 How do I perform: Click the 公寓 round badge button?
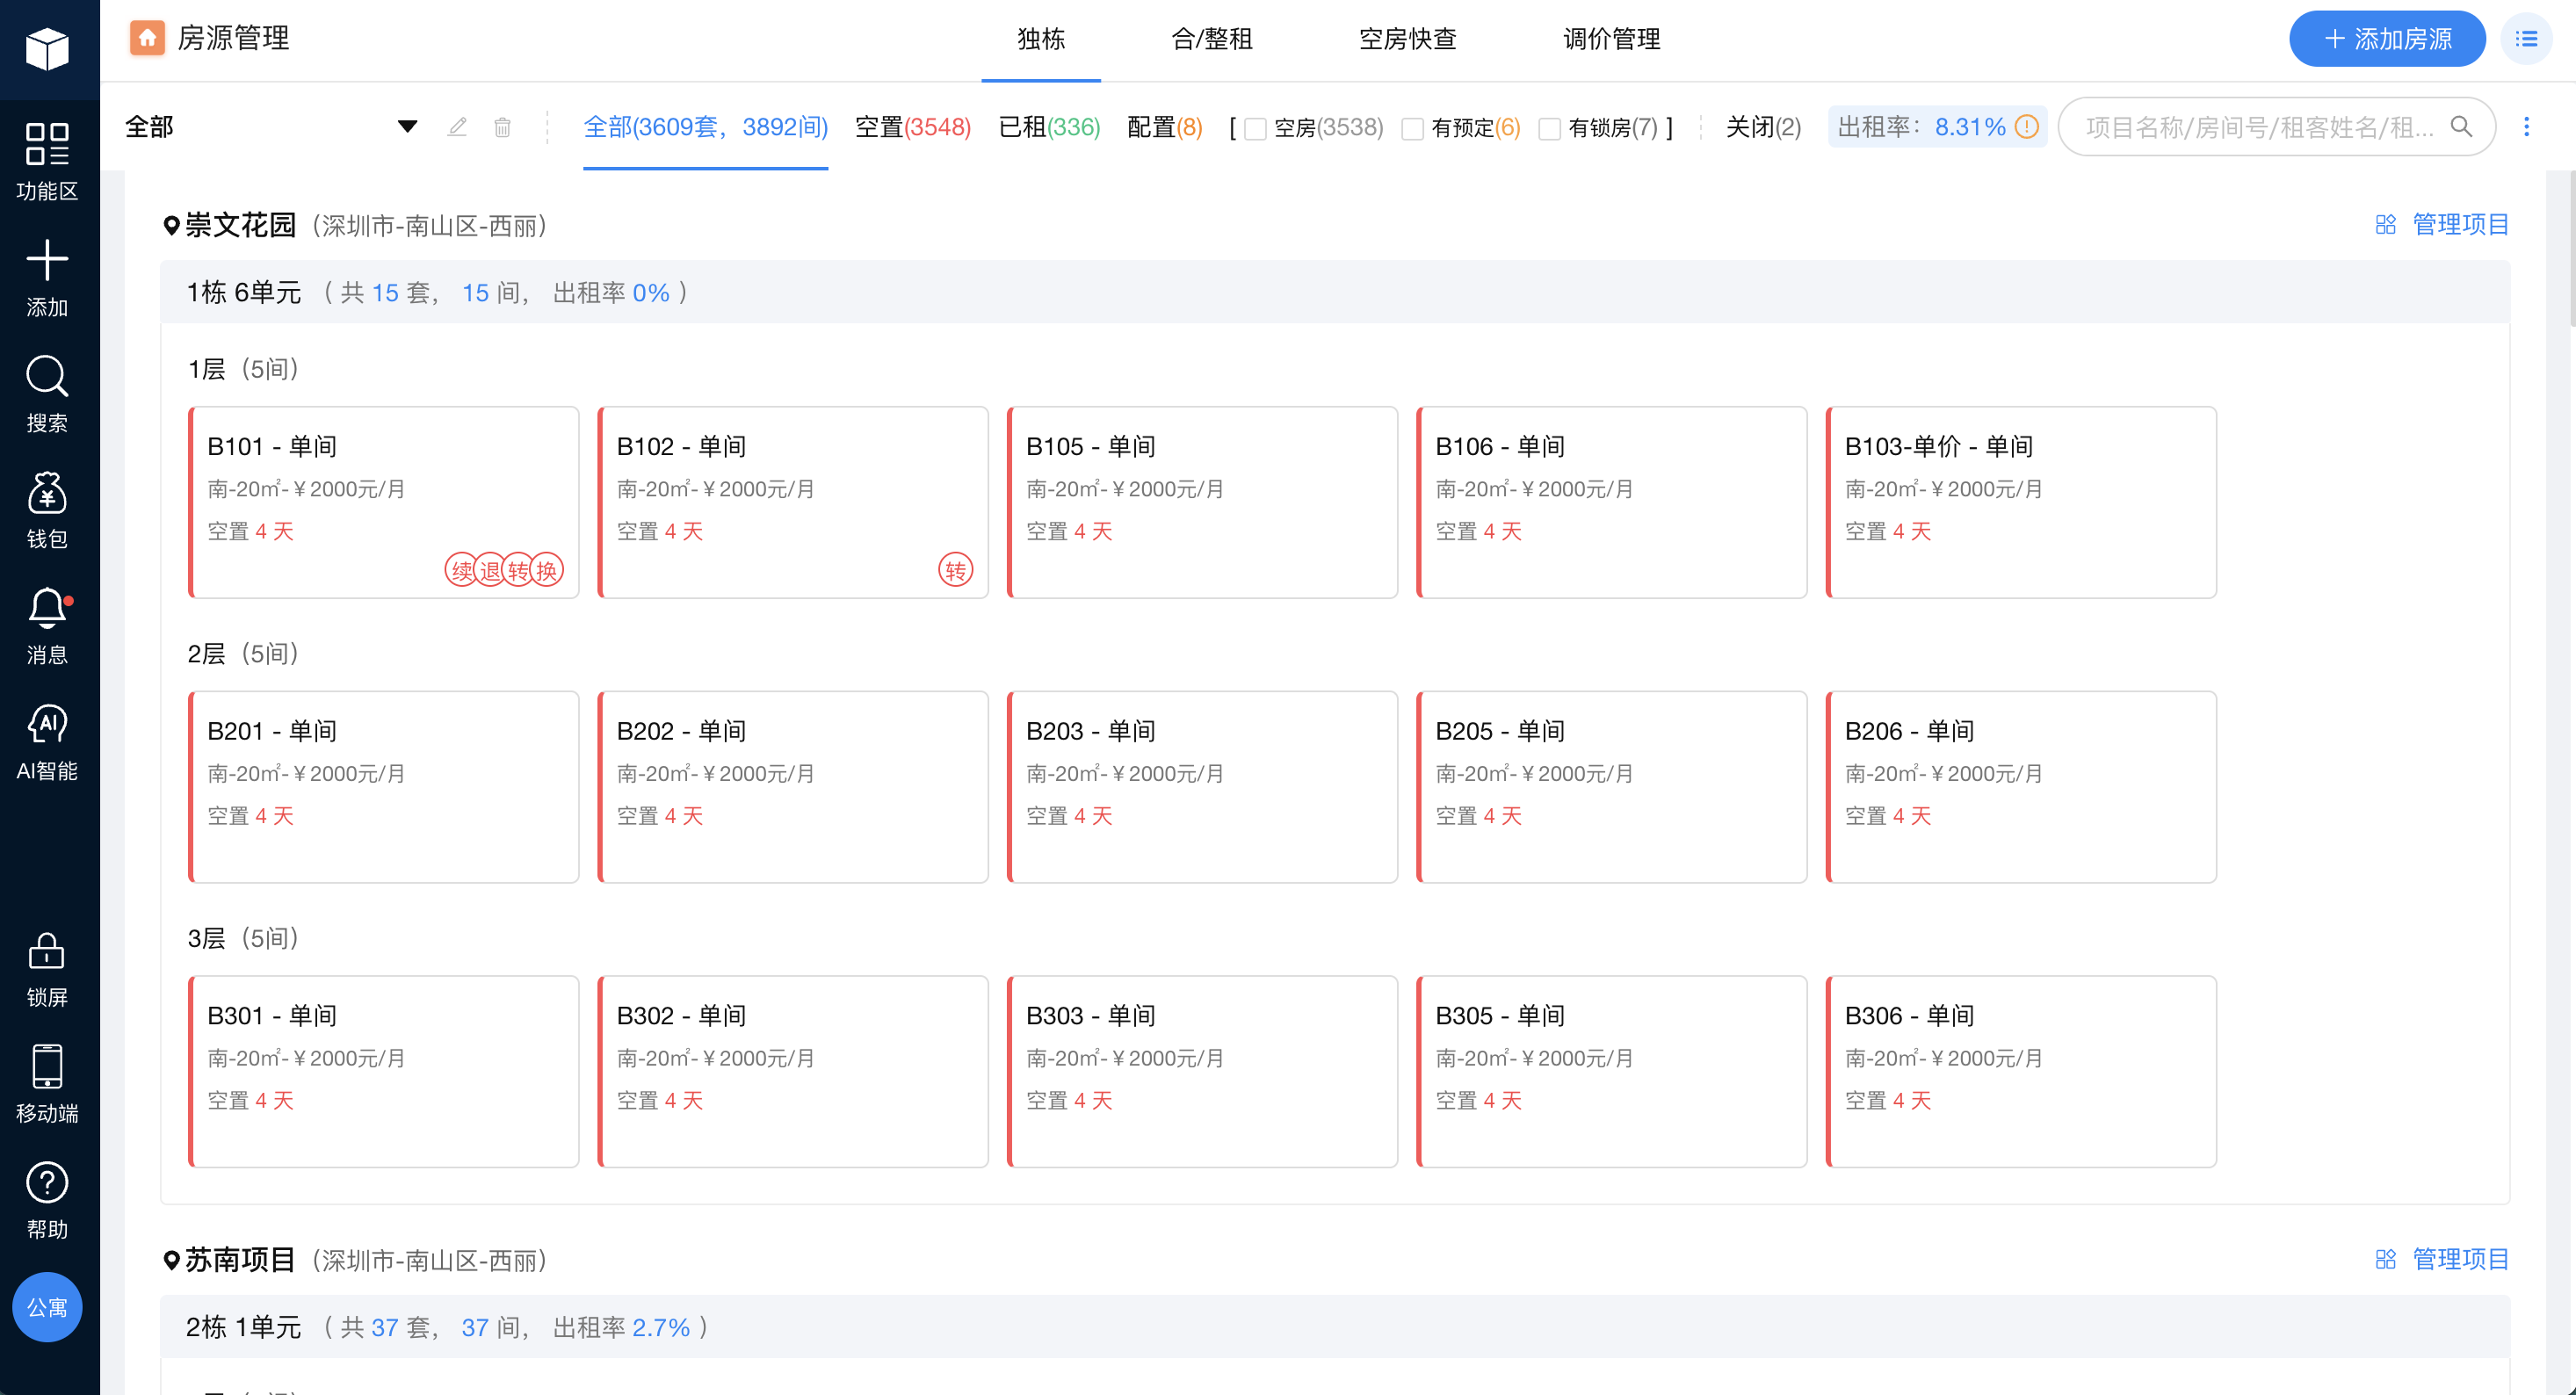pyautogui.click(x=47, y=1307)
